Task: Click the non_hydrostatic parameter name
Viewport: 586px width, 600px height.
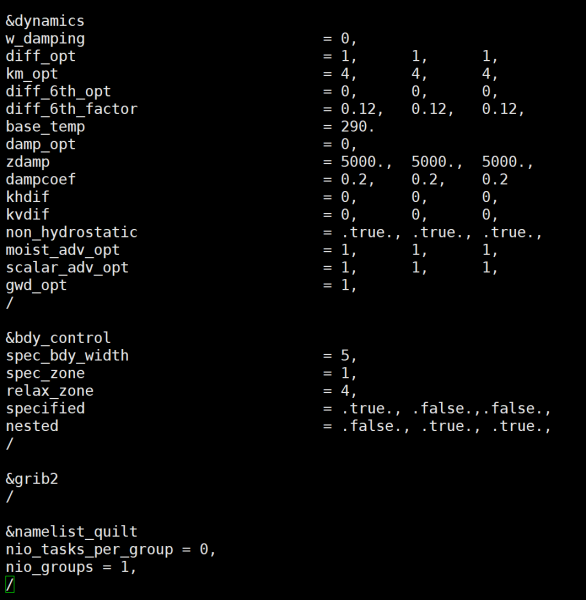Action: point(72,232)
